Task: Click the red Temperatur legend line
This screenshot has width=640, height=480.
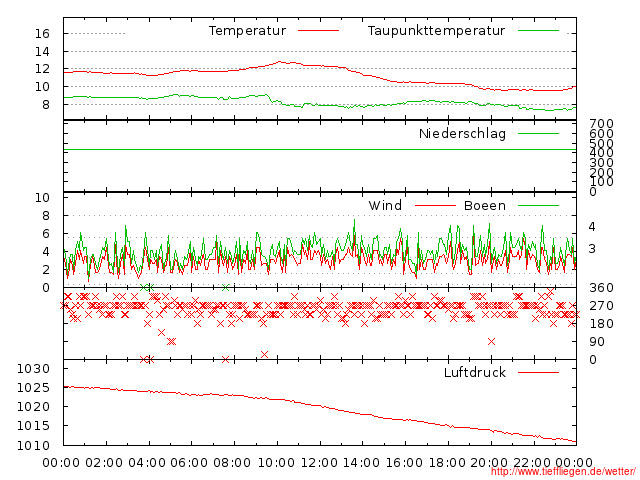Action: (318, 31)
